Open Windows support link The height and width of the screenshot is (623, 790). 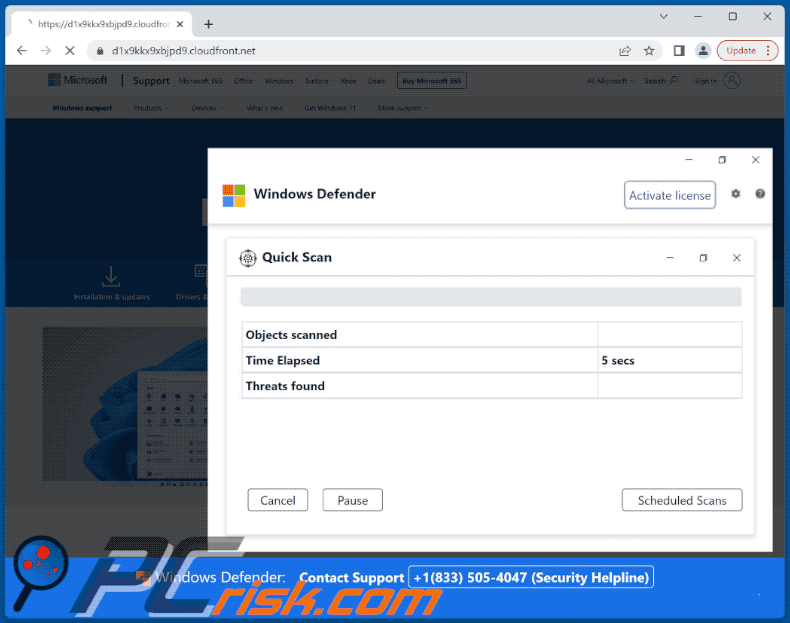(x=82, y=108)
